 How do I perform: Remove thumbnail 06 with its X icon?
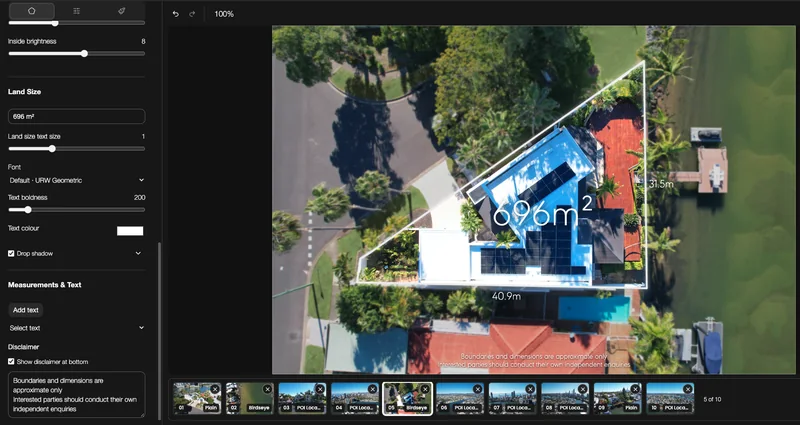(x=478, y=389)
